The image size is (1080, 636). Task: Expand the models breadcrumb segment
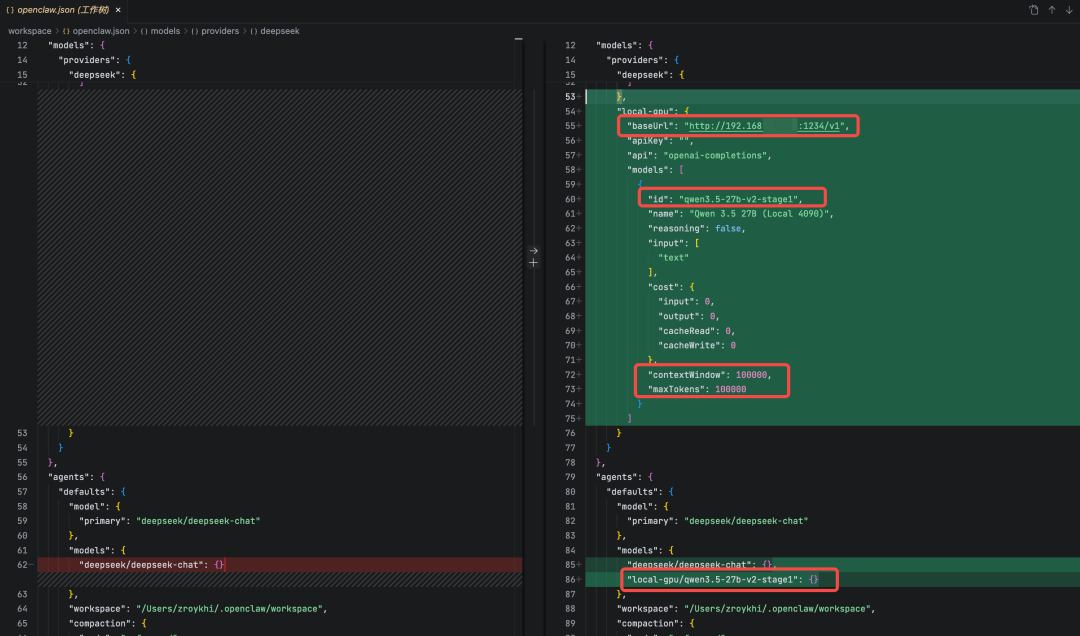165,31
